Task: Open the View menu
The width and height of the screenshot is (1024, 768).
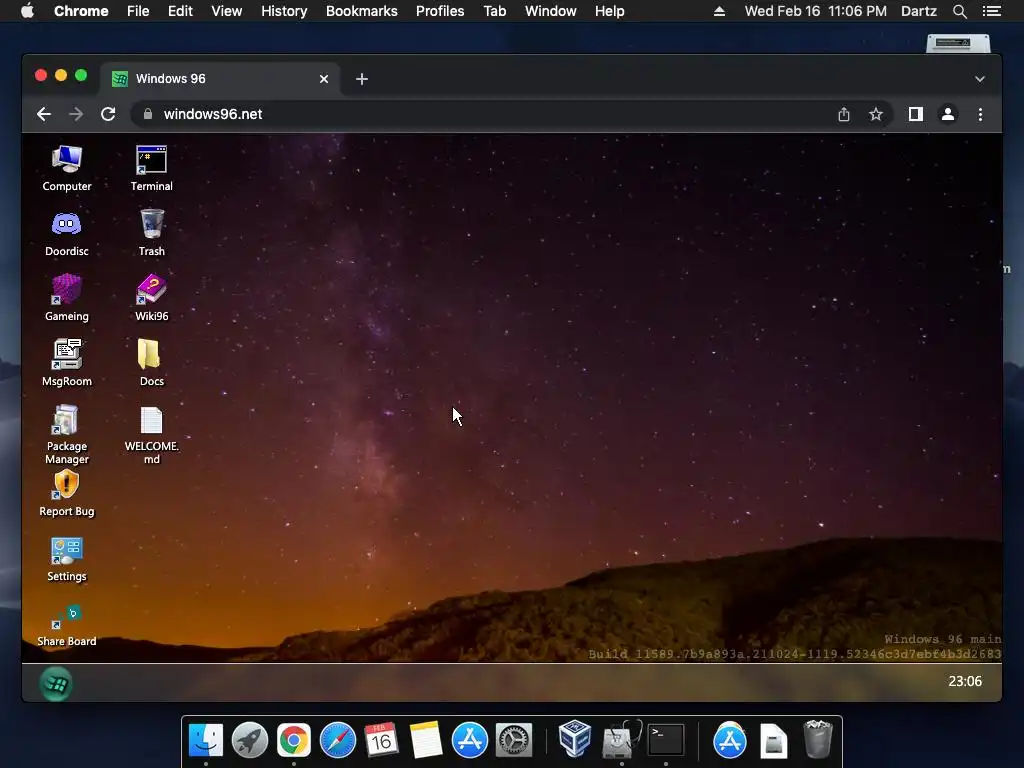Action: (227, 11)
